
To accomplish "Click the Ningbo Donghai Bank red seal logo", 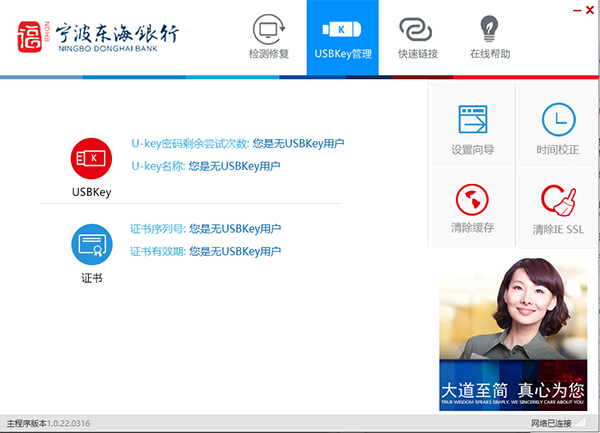I will click(x=29, y=37).
